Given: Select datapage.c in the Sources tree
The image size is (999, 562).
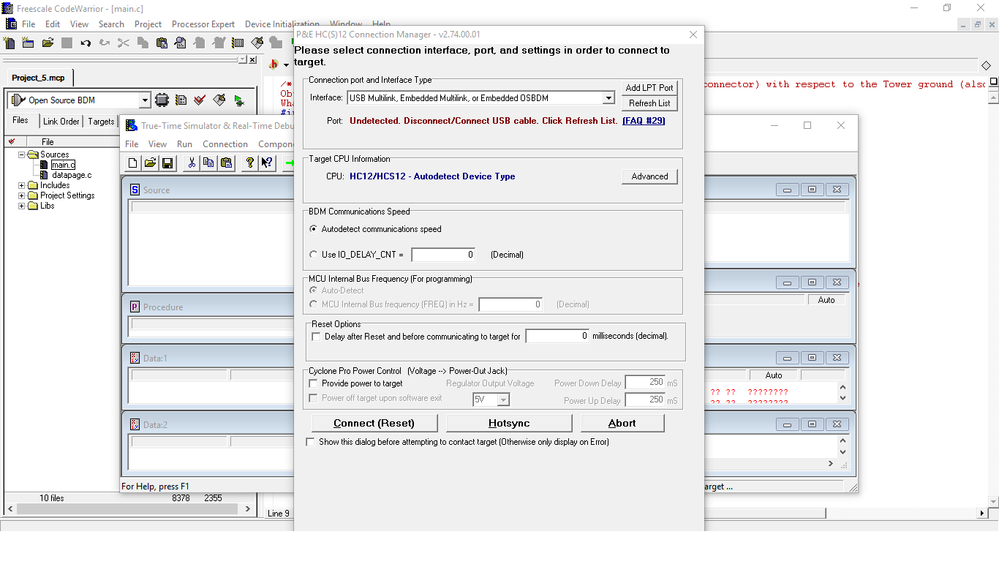Looking at the screenshot, I should [71, 175].
